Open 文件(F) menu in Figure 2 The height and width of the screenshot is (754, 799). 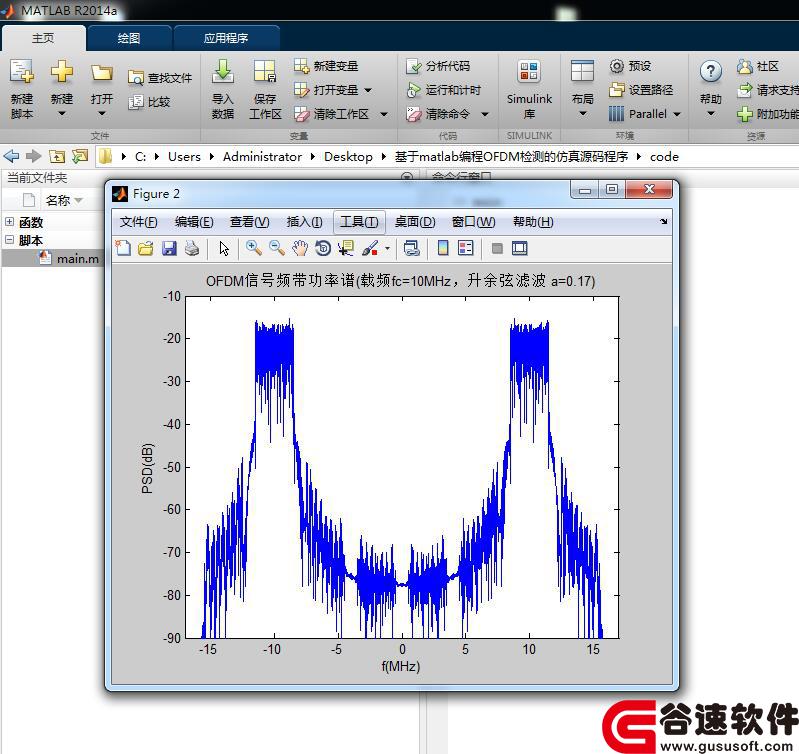138,222
